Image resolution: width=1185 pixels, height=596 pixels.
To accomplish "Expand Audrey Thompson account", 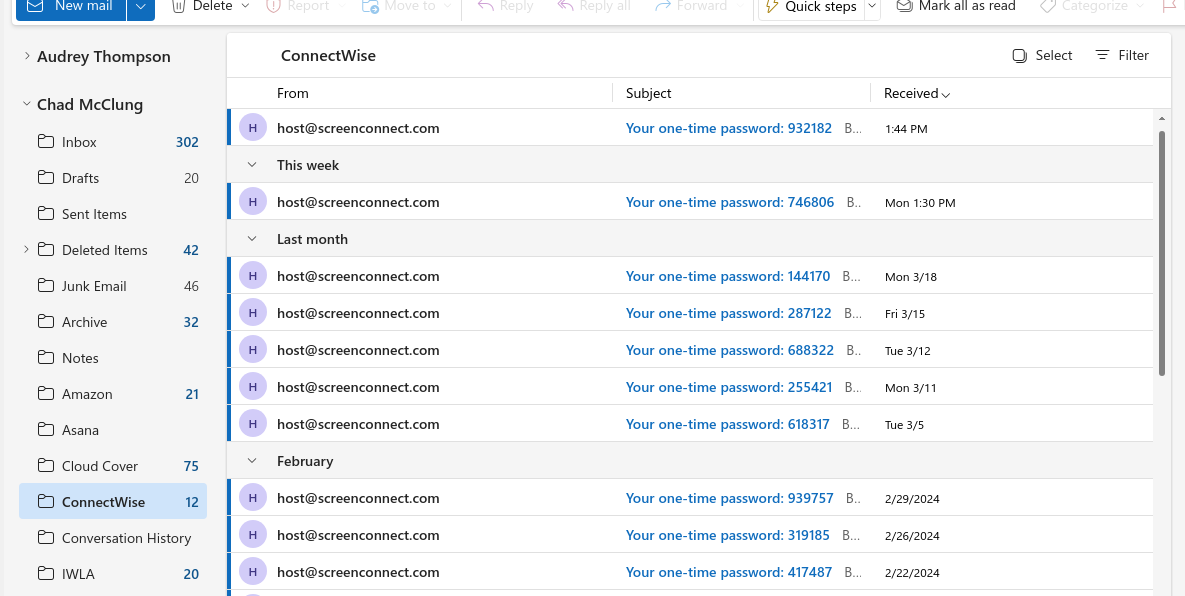I will coord(27,56).
